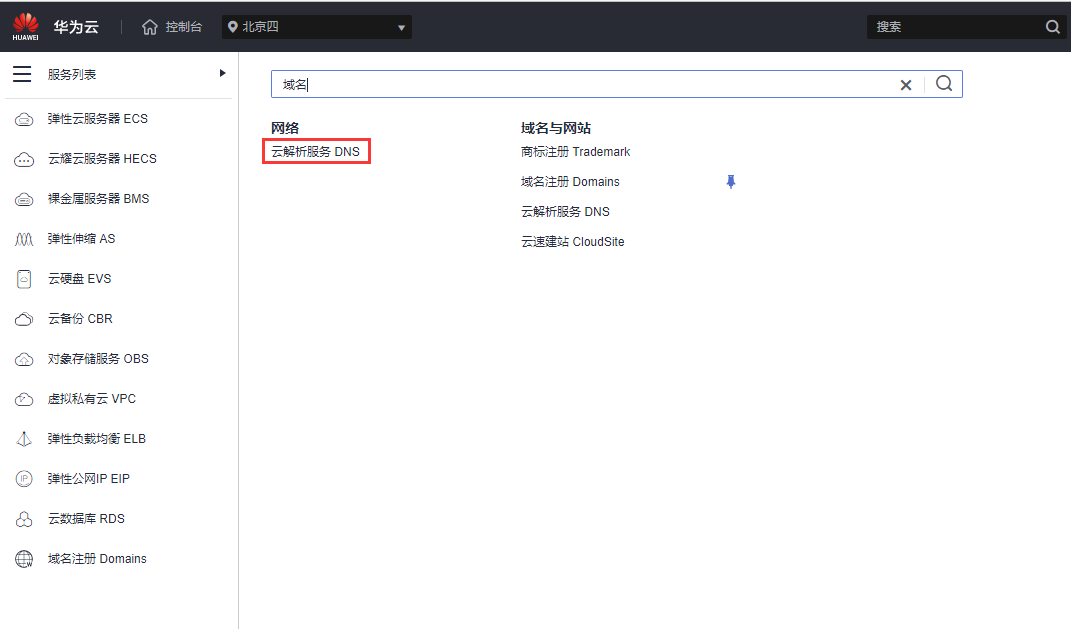
Task: Open 云解析服务 DNS under 网络
Action: pos(316,152)
